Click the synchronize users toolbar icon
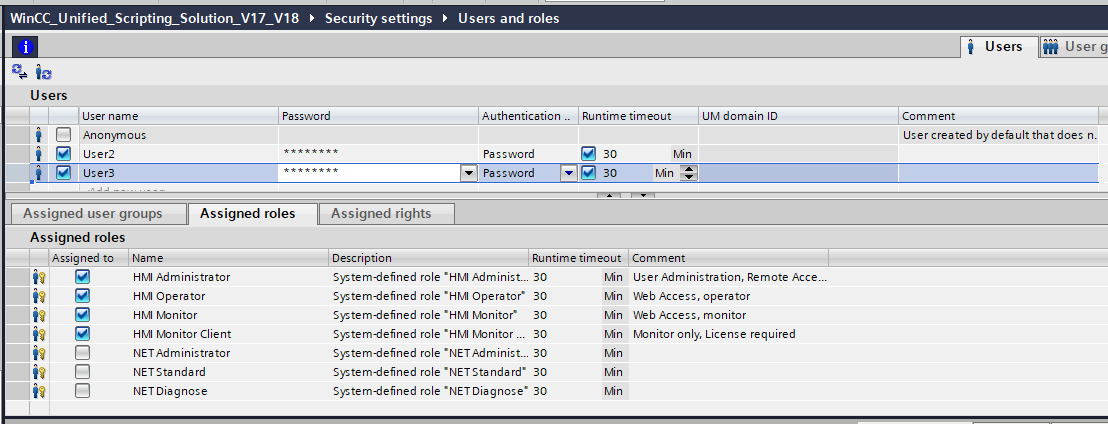This screenshot has height=424, width=1108. (x=19, y=71)
